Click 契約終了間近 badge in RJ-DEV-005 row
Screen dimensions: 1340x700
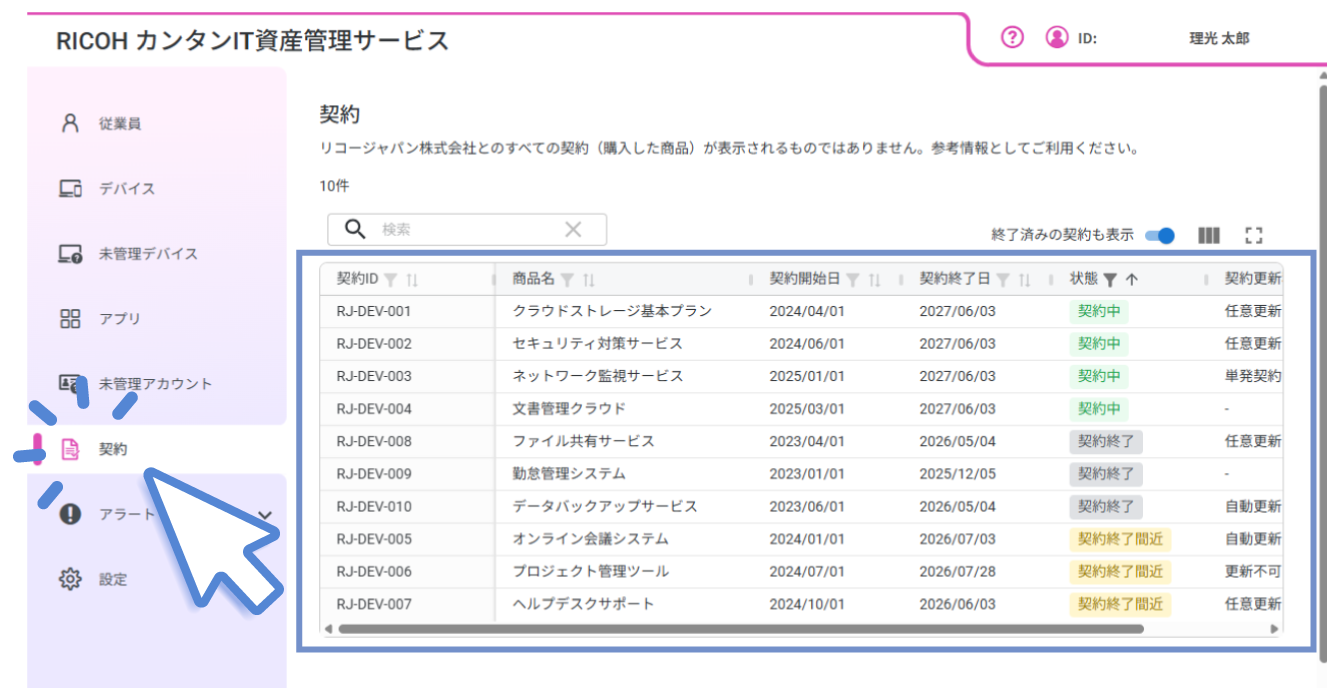tap(1120, 539)
